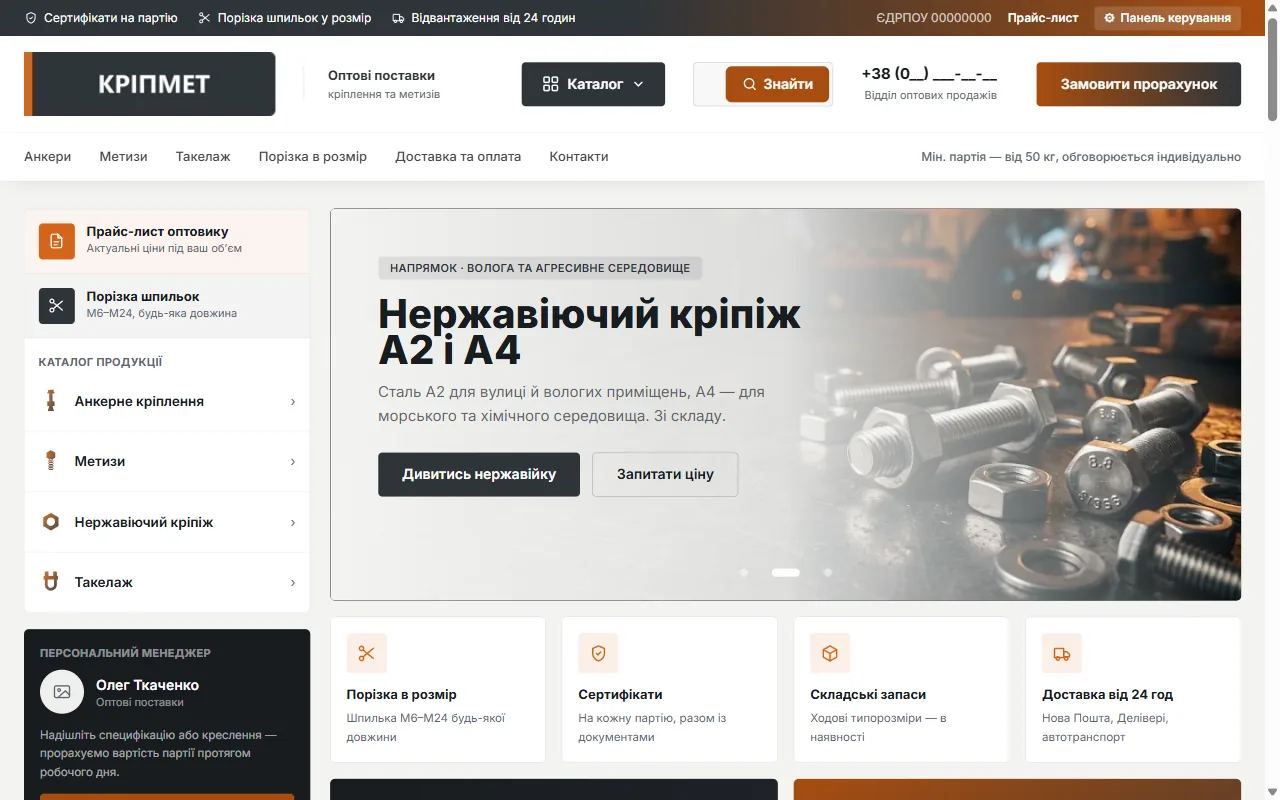This screenshot has height=800, width=1280.
Task: Click the search input field beside Знайти
Action: 710,84
